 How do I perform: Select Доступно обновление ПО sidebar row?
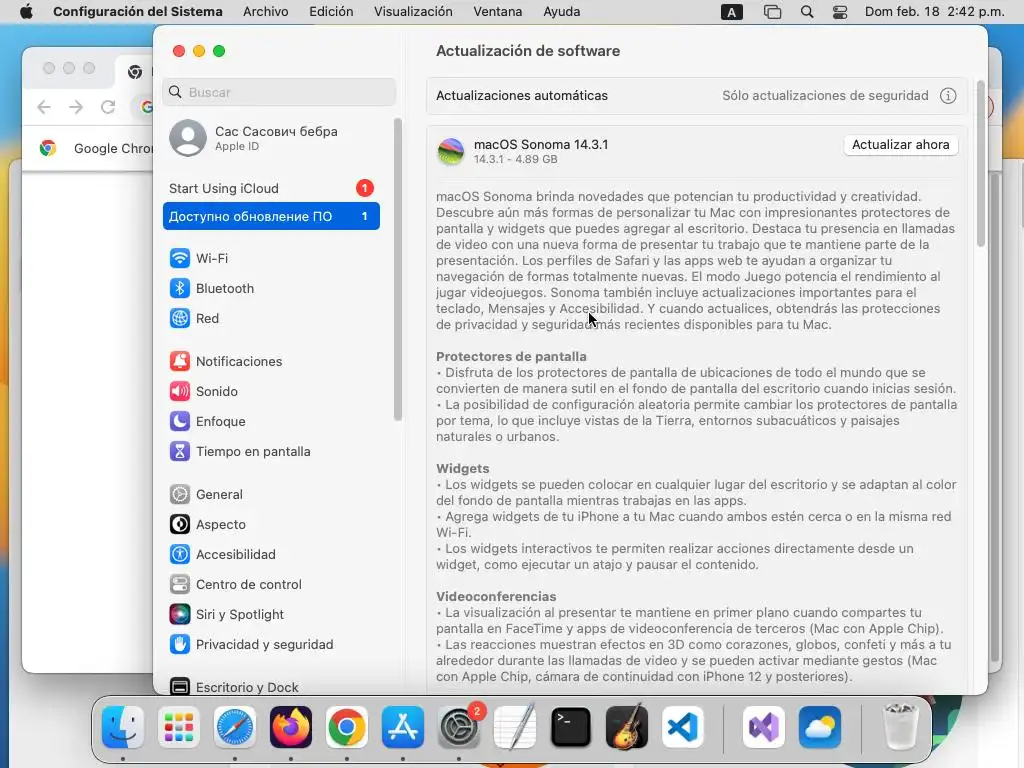(271, 216)
